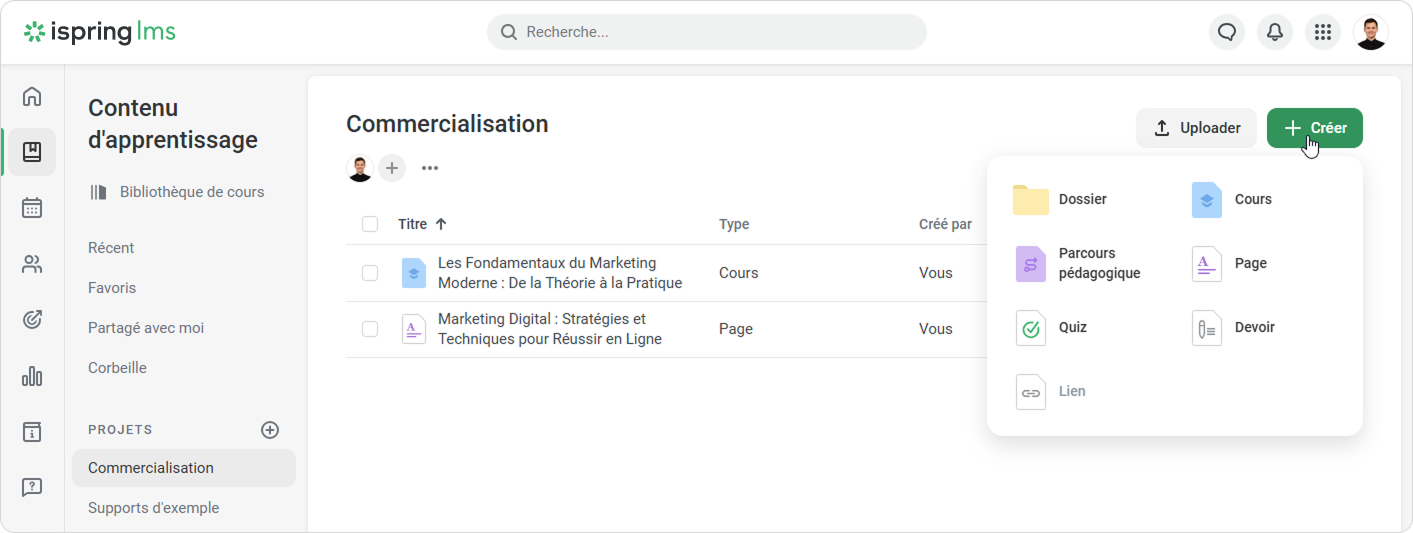This screenshot has width=1413, height=533.
Task: Toggle the select-all checkbox in table header
Action: 370,224
